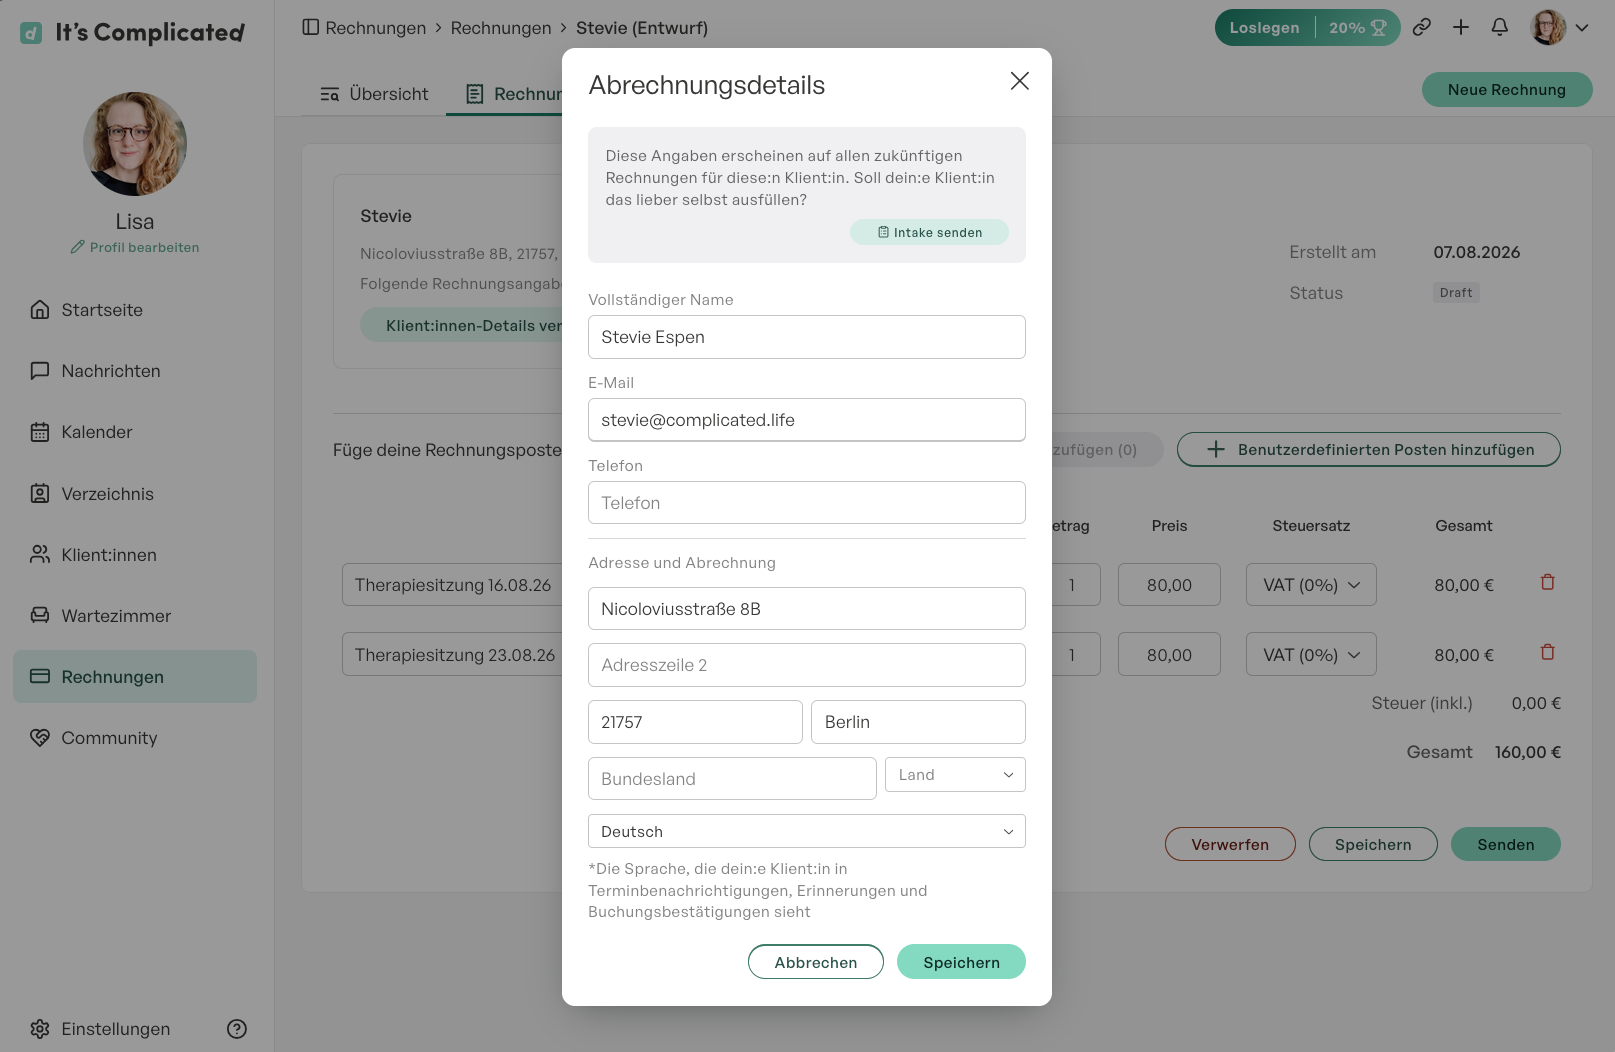Expand the Deutsch language dropdown

pyautogui.click(x=807, y=831)
